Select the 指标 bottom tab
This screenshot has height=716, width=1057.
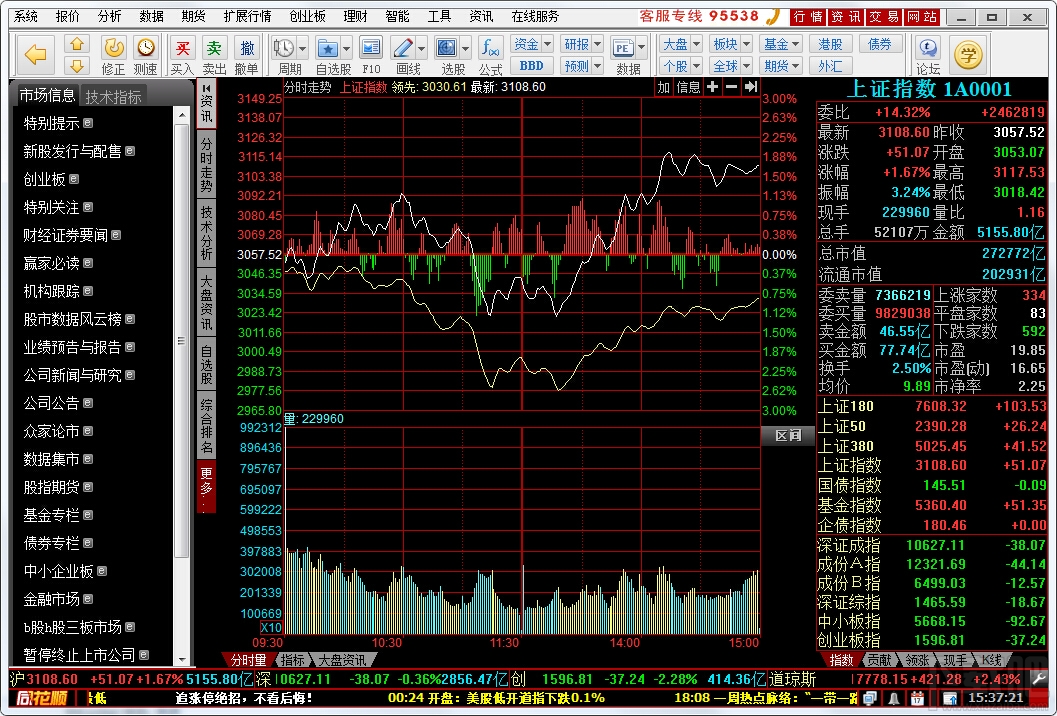tap(293, 660)
